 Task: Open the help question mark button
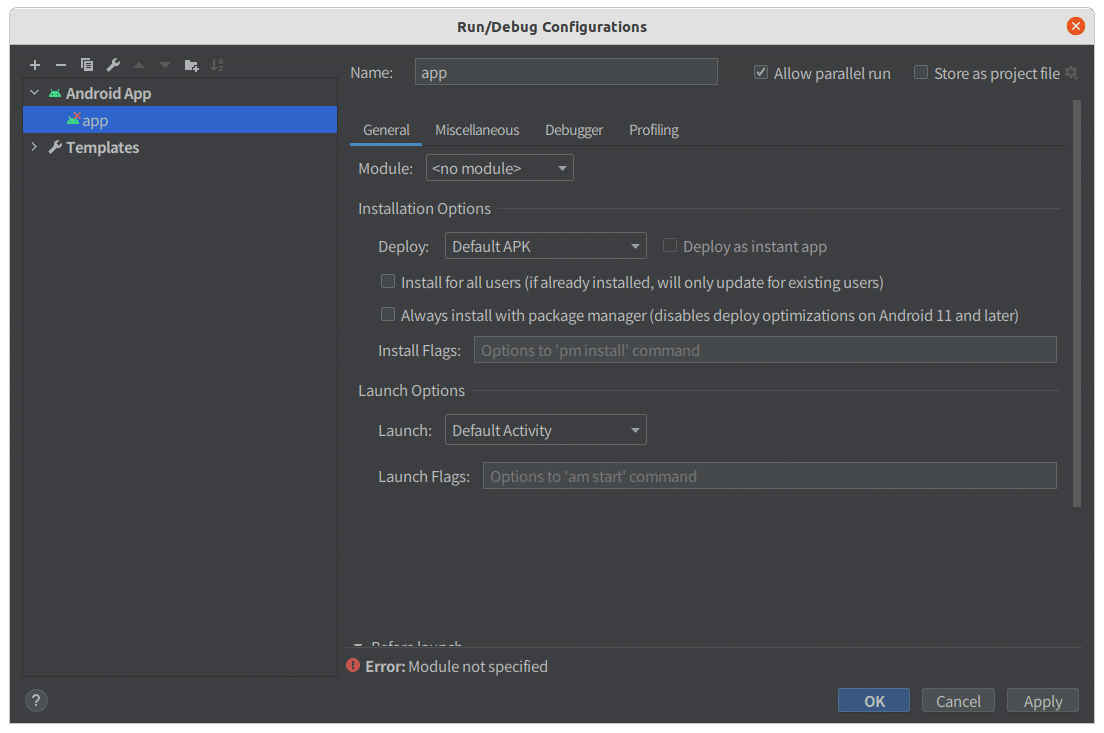(x=37, y=700)
